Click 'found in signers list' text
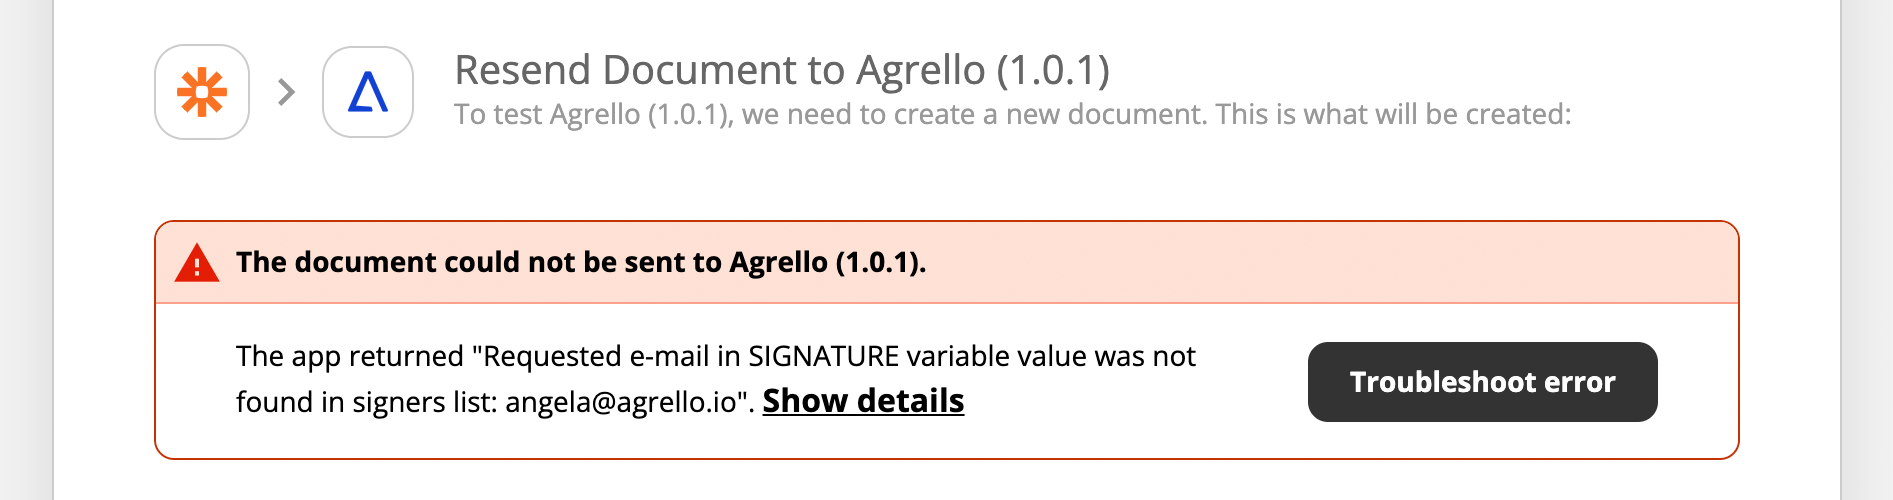 click(367, 402)
